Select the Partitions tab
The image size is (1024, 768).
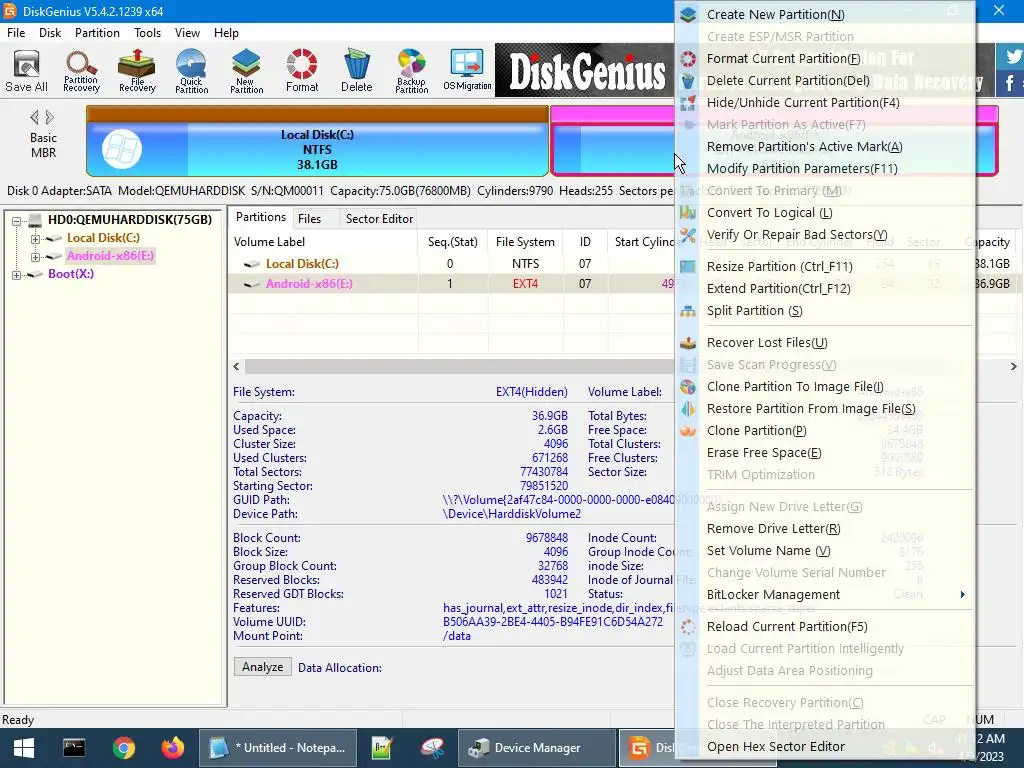click(261, 217)
